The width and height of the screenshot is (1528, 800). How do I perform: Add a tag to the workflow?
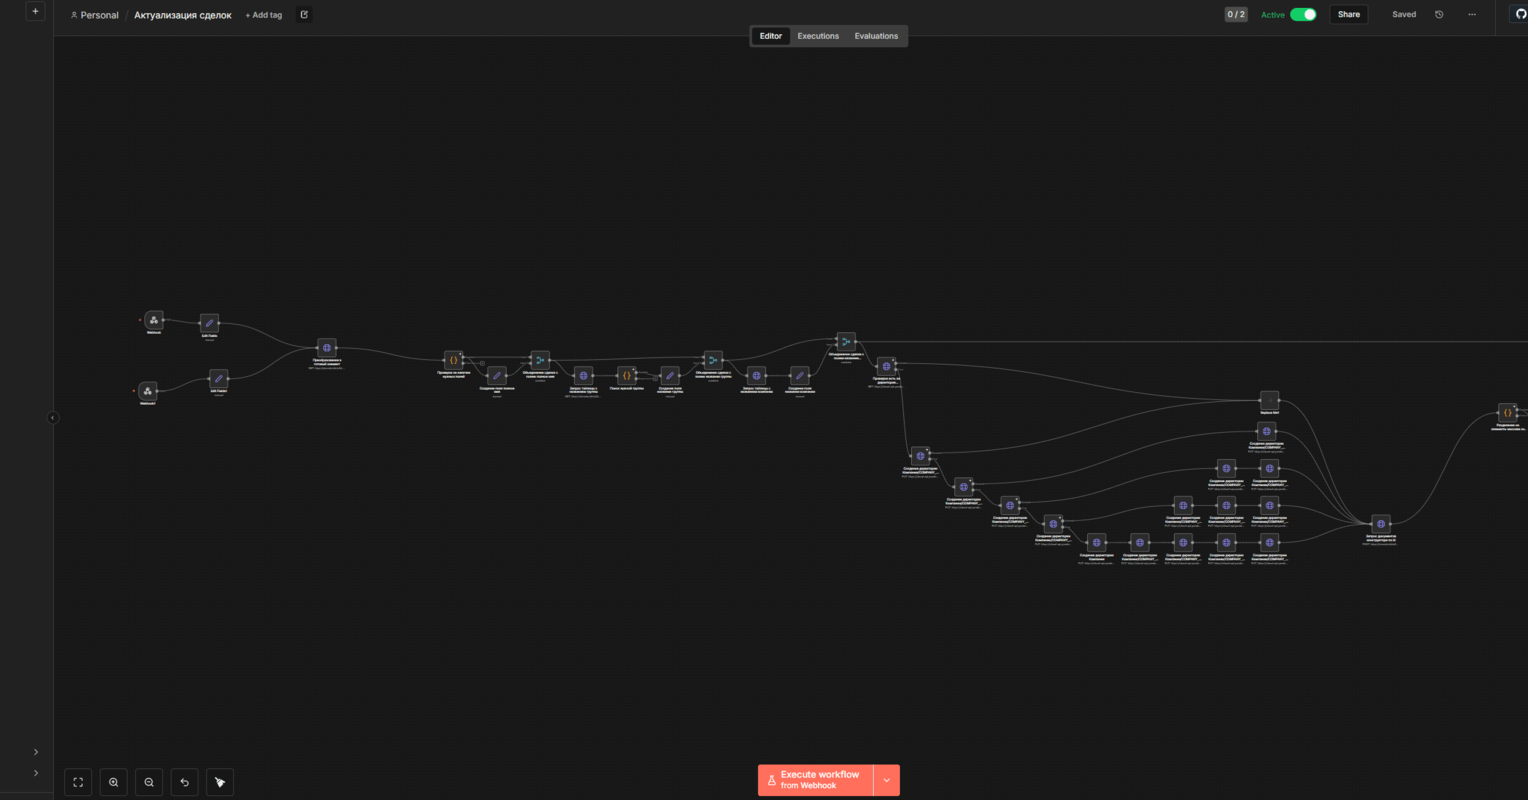[264, 15]
